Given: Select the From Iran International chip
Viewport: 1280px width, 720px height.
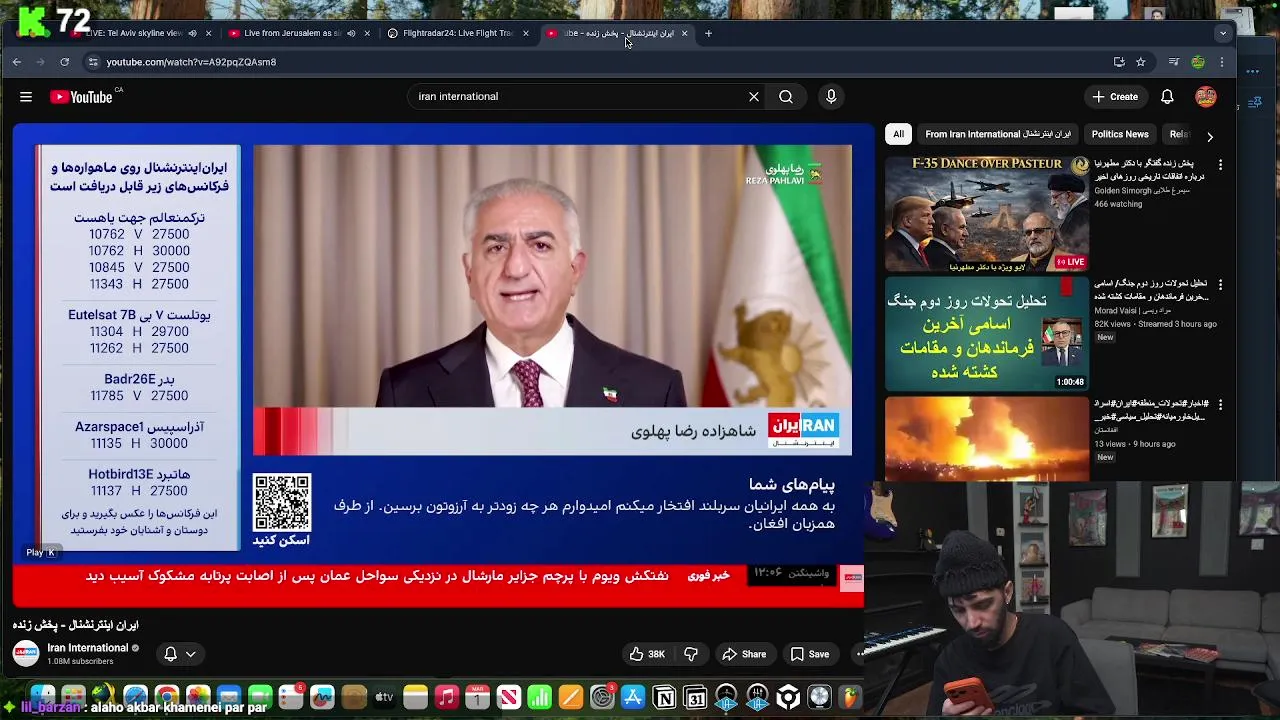Looking at the screenshot, I should [x=998, y=134].
